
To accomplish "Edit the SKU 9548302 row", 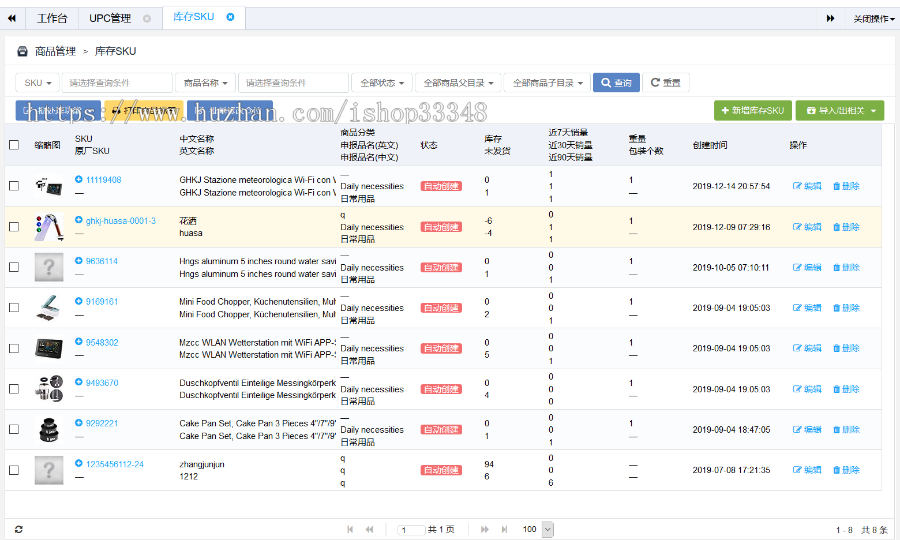I will [x=807, y=348].
